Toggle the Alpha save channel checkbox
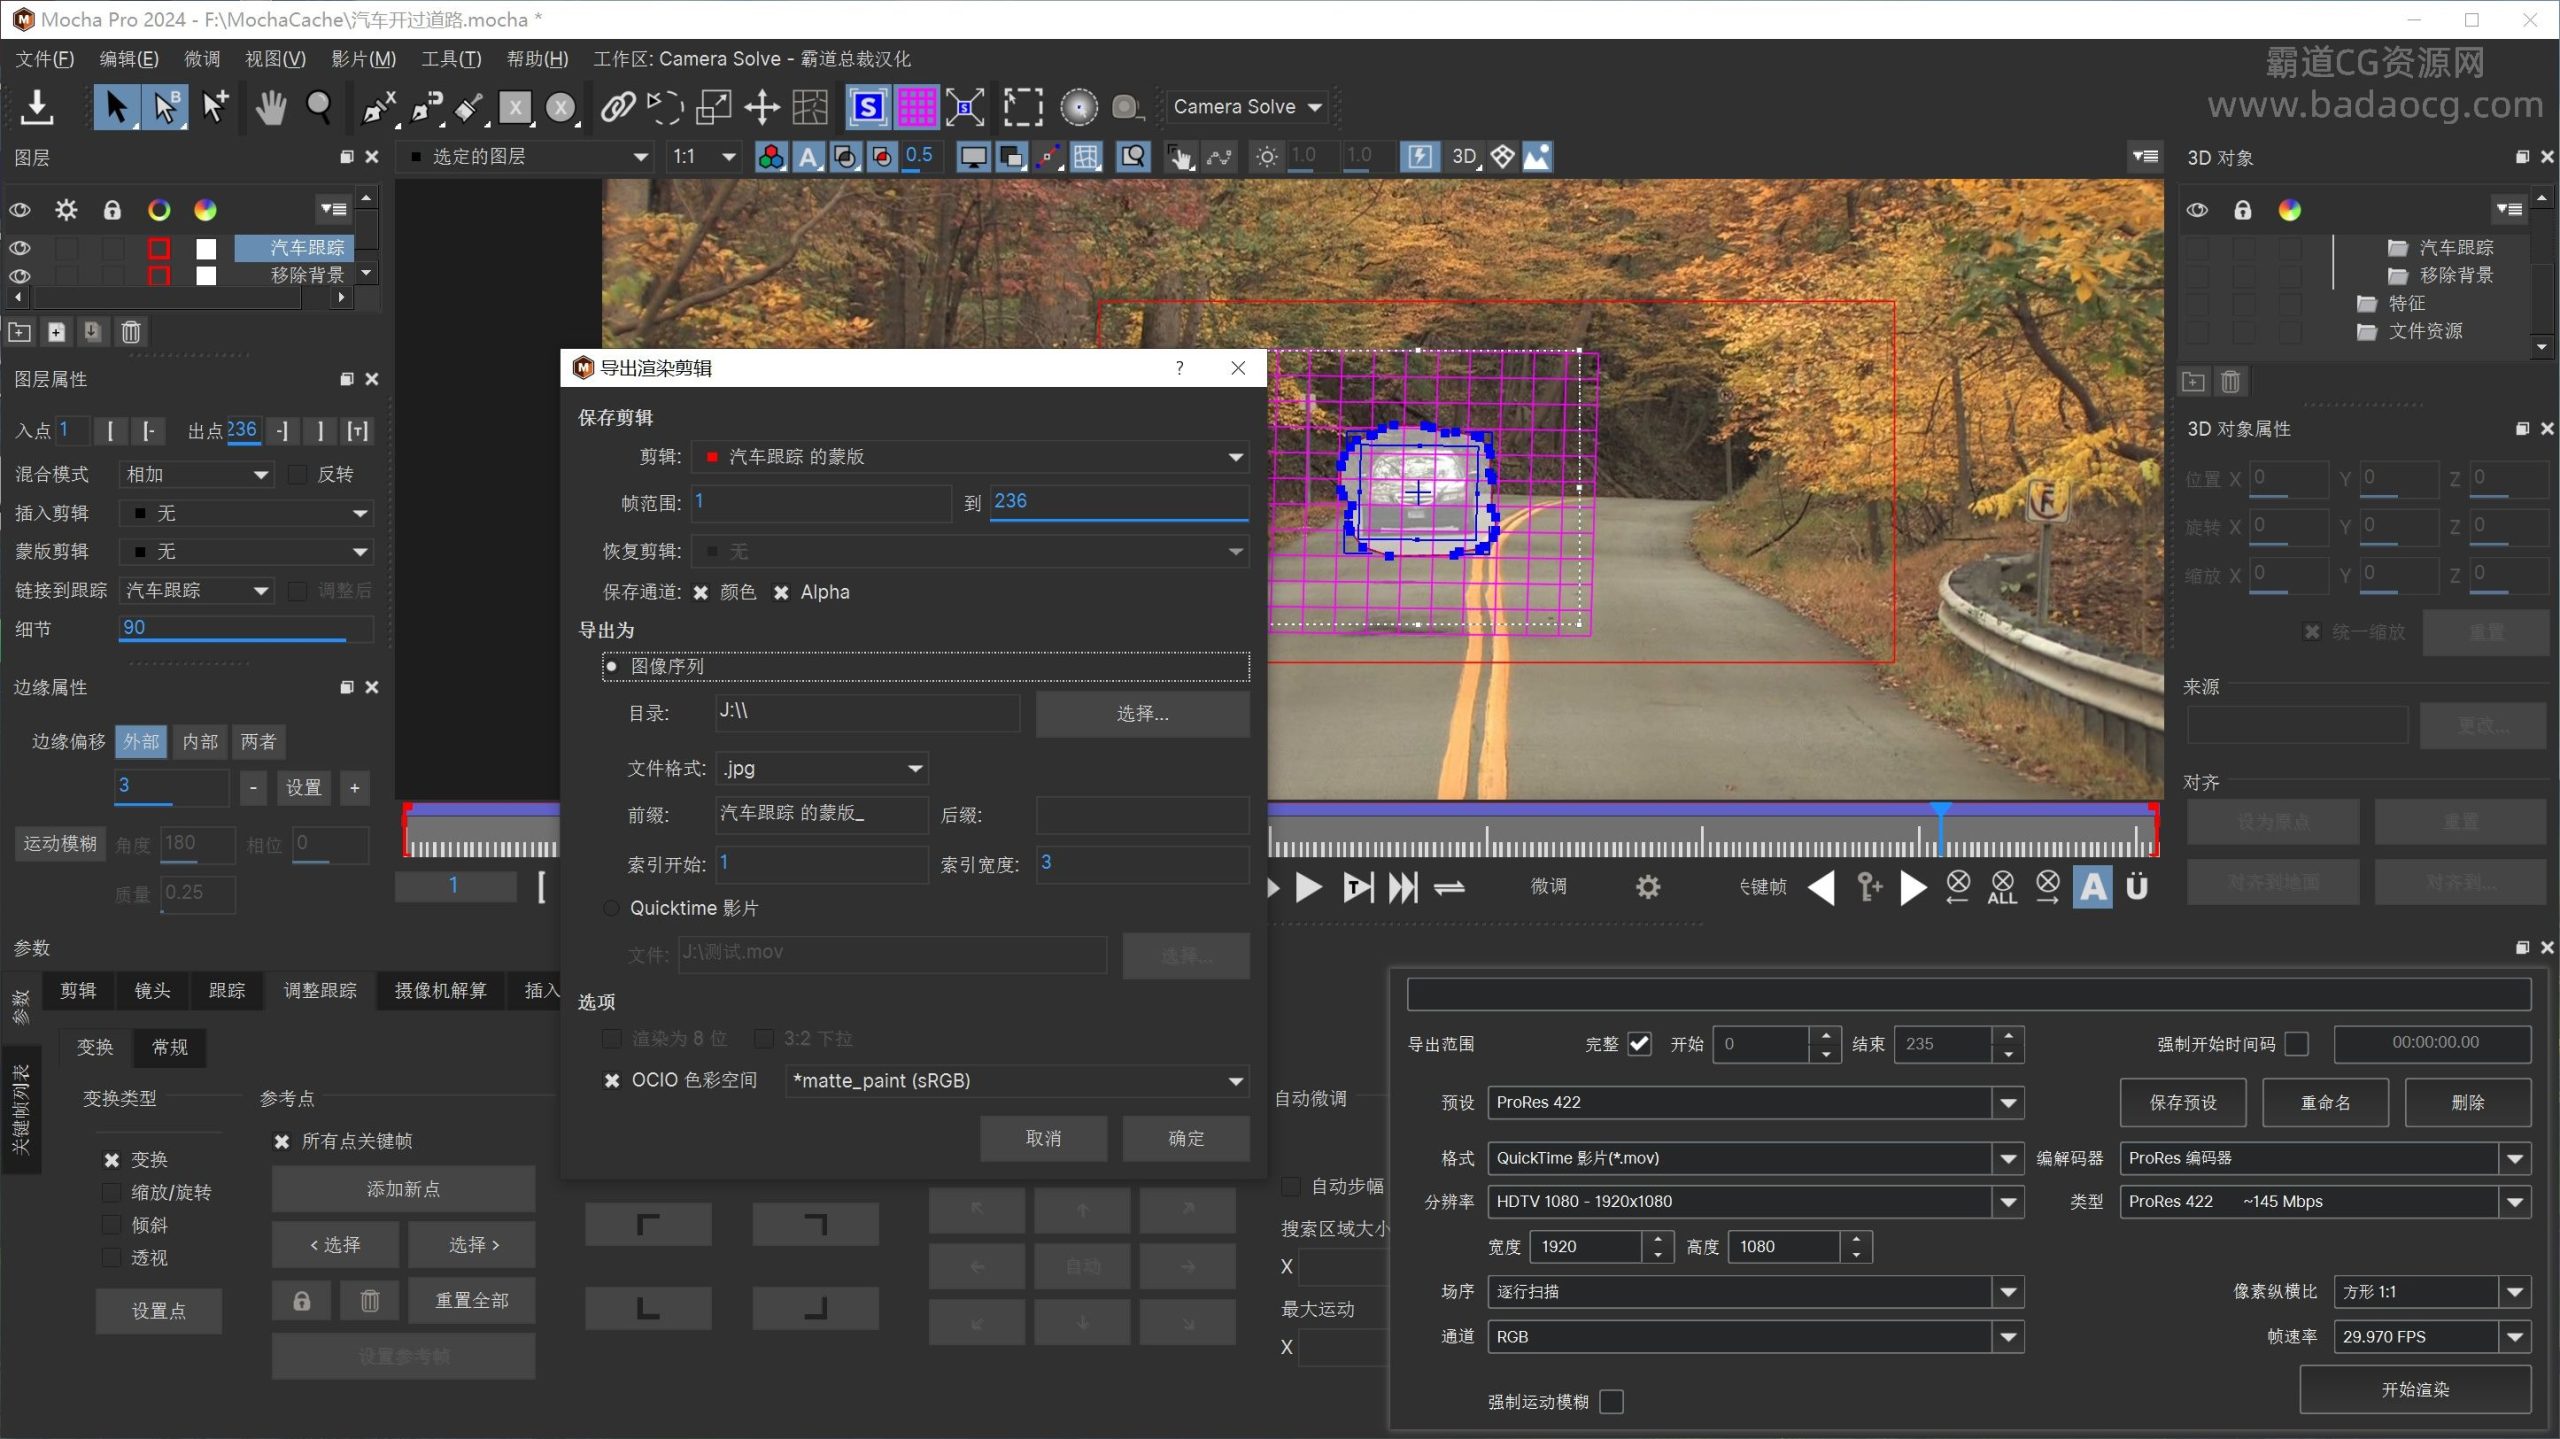Screen dimensions: 2560x1439 pos(781,593)
